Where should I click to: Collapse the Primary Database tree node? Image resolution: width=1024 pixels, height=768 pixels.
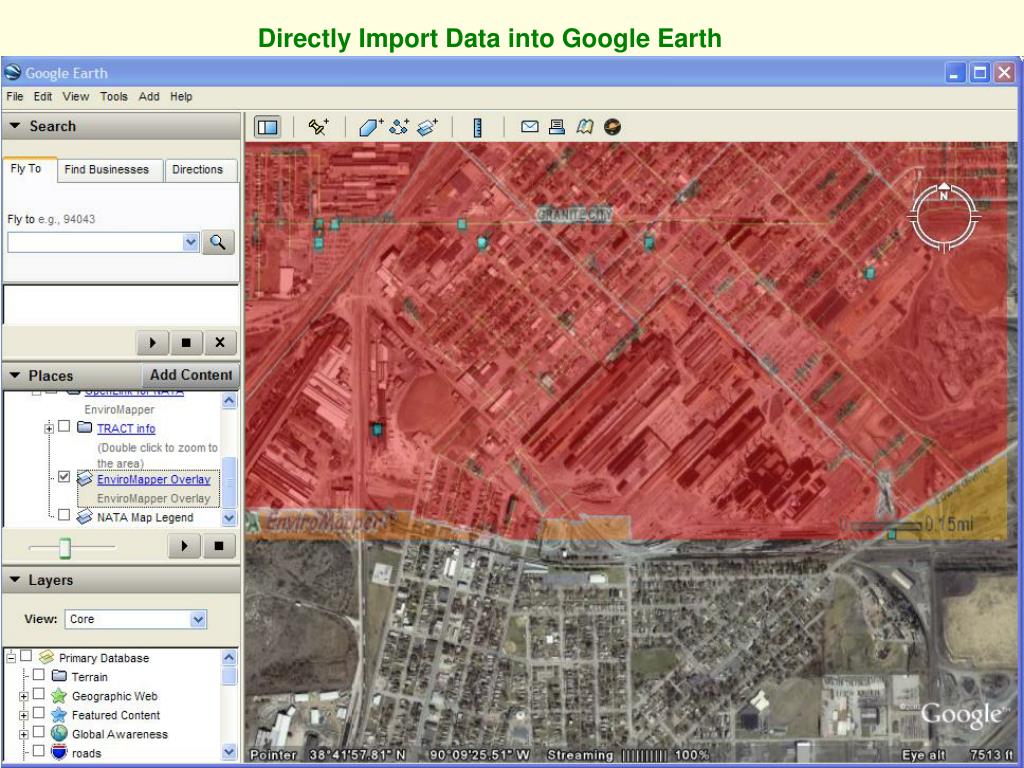coord(11,658)
